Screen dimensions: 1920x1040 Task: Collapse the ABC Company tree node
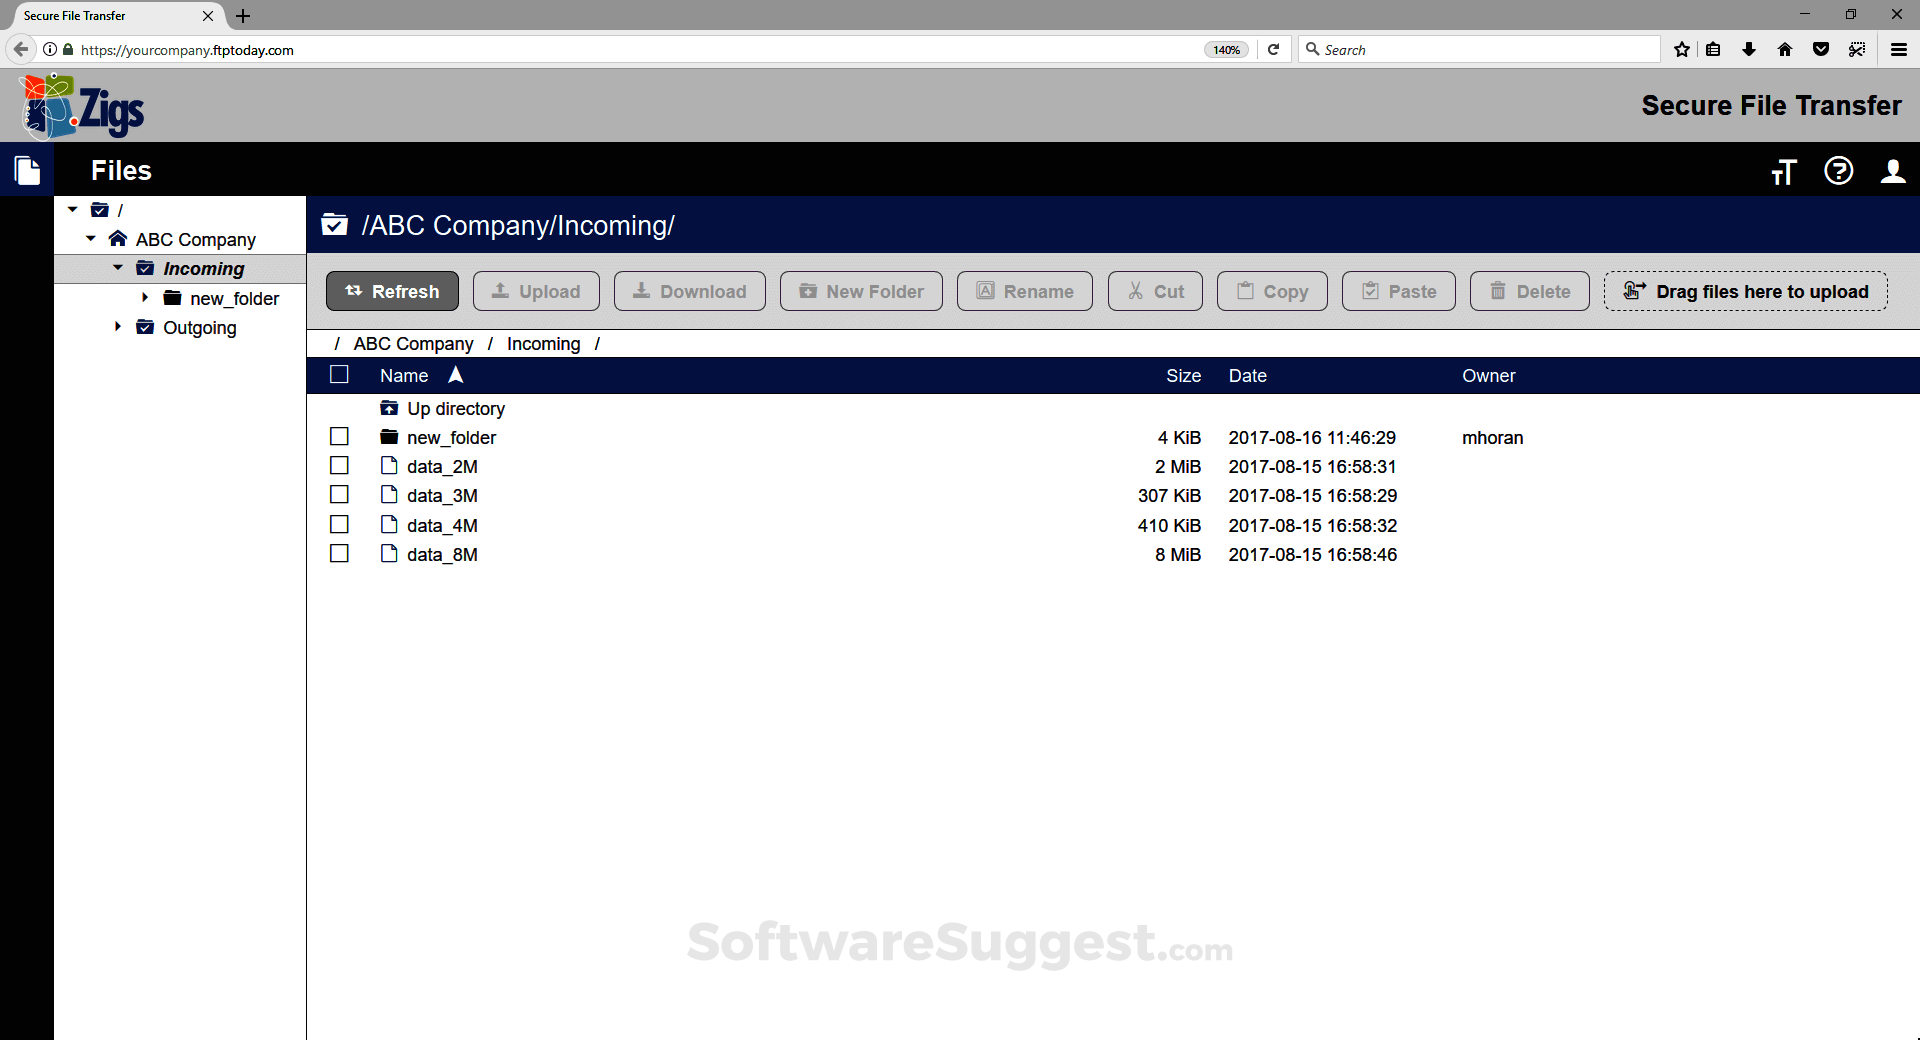tap(90, 238)
